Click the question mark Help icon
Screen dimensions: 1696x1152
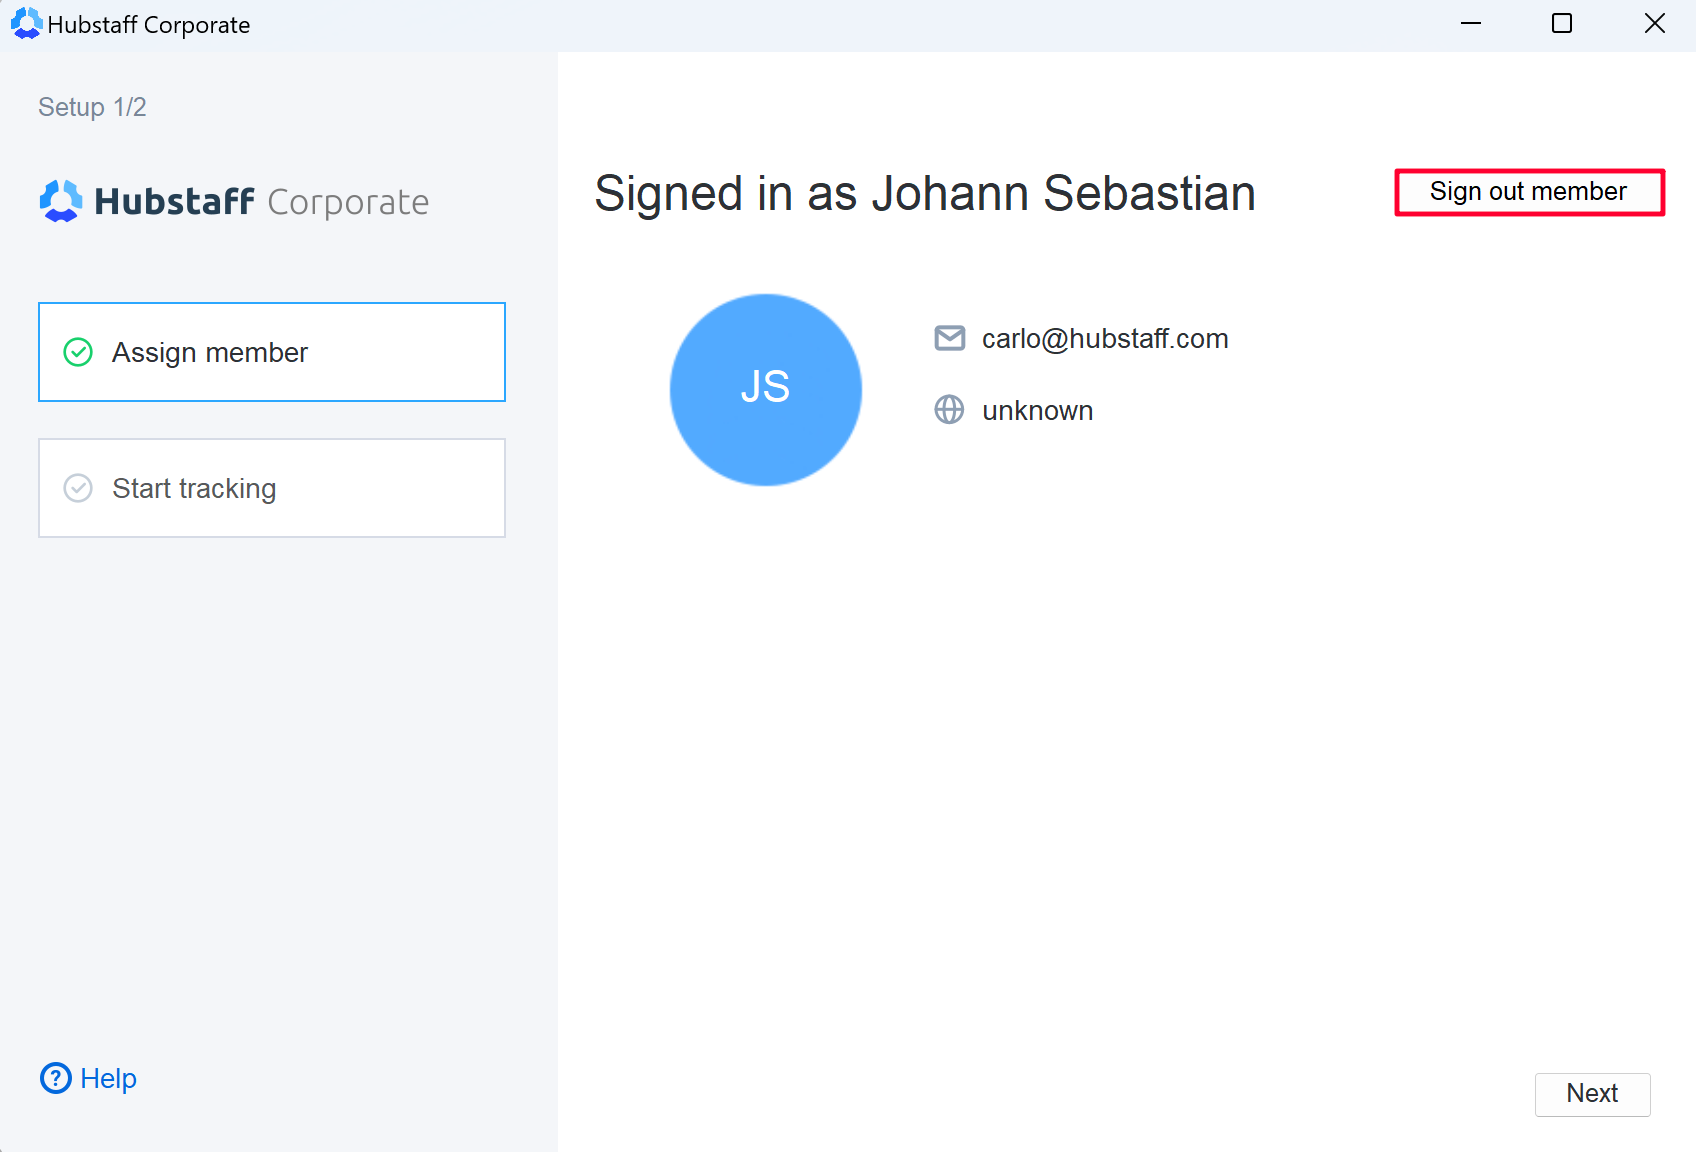click(56, 1078)
